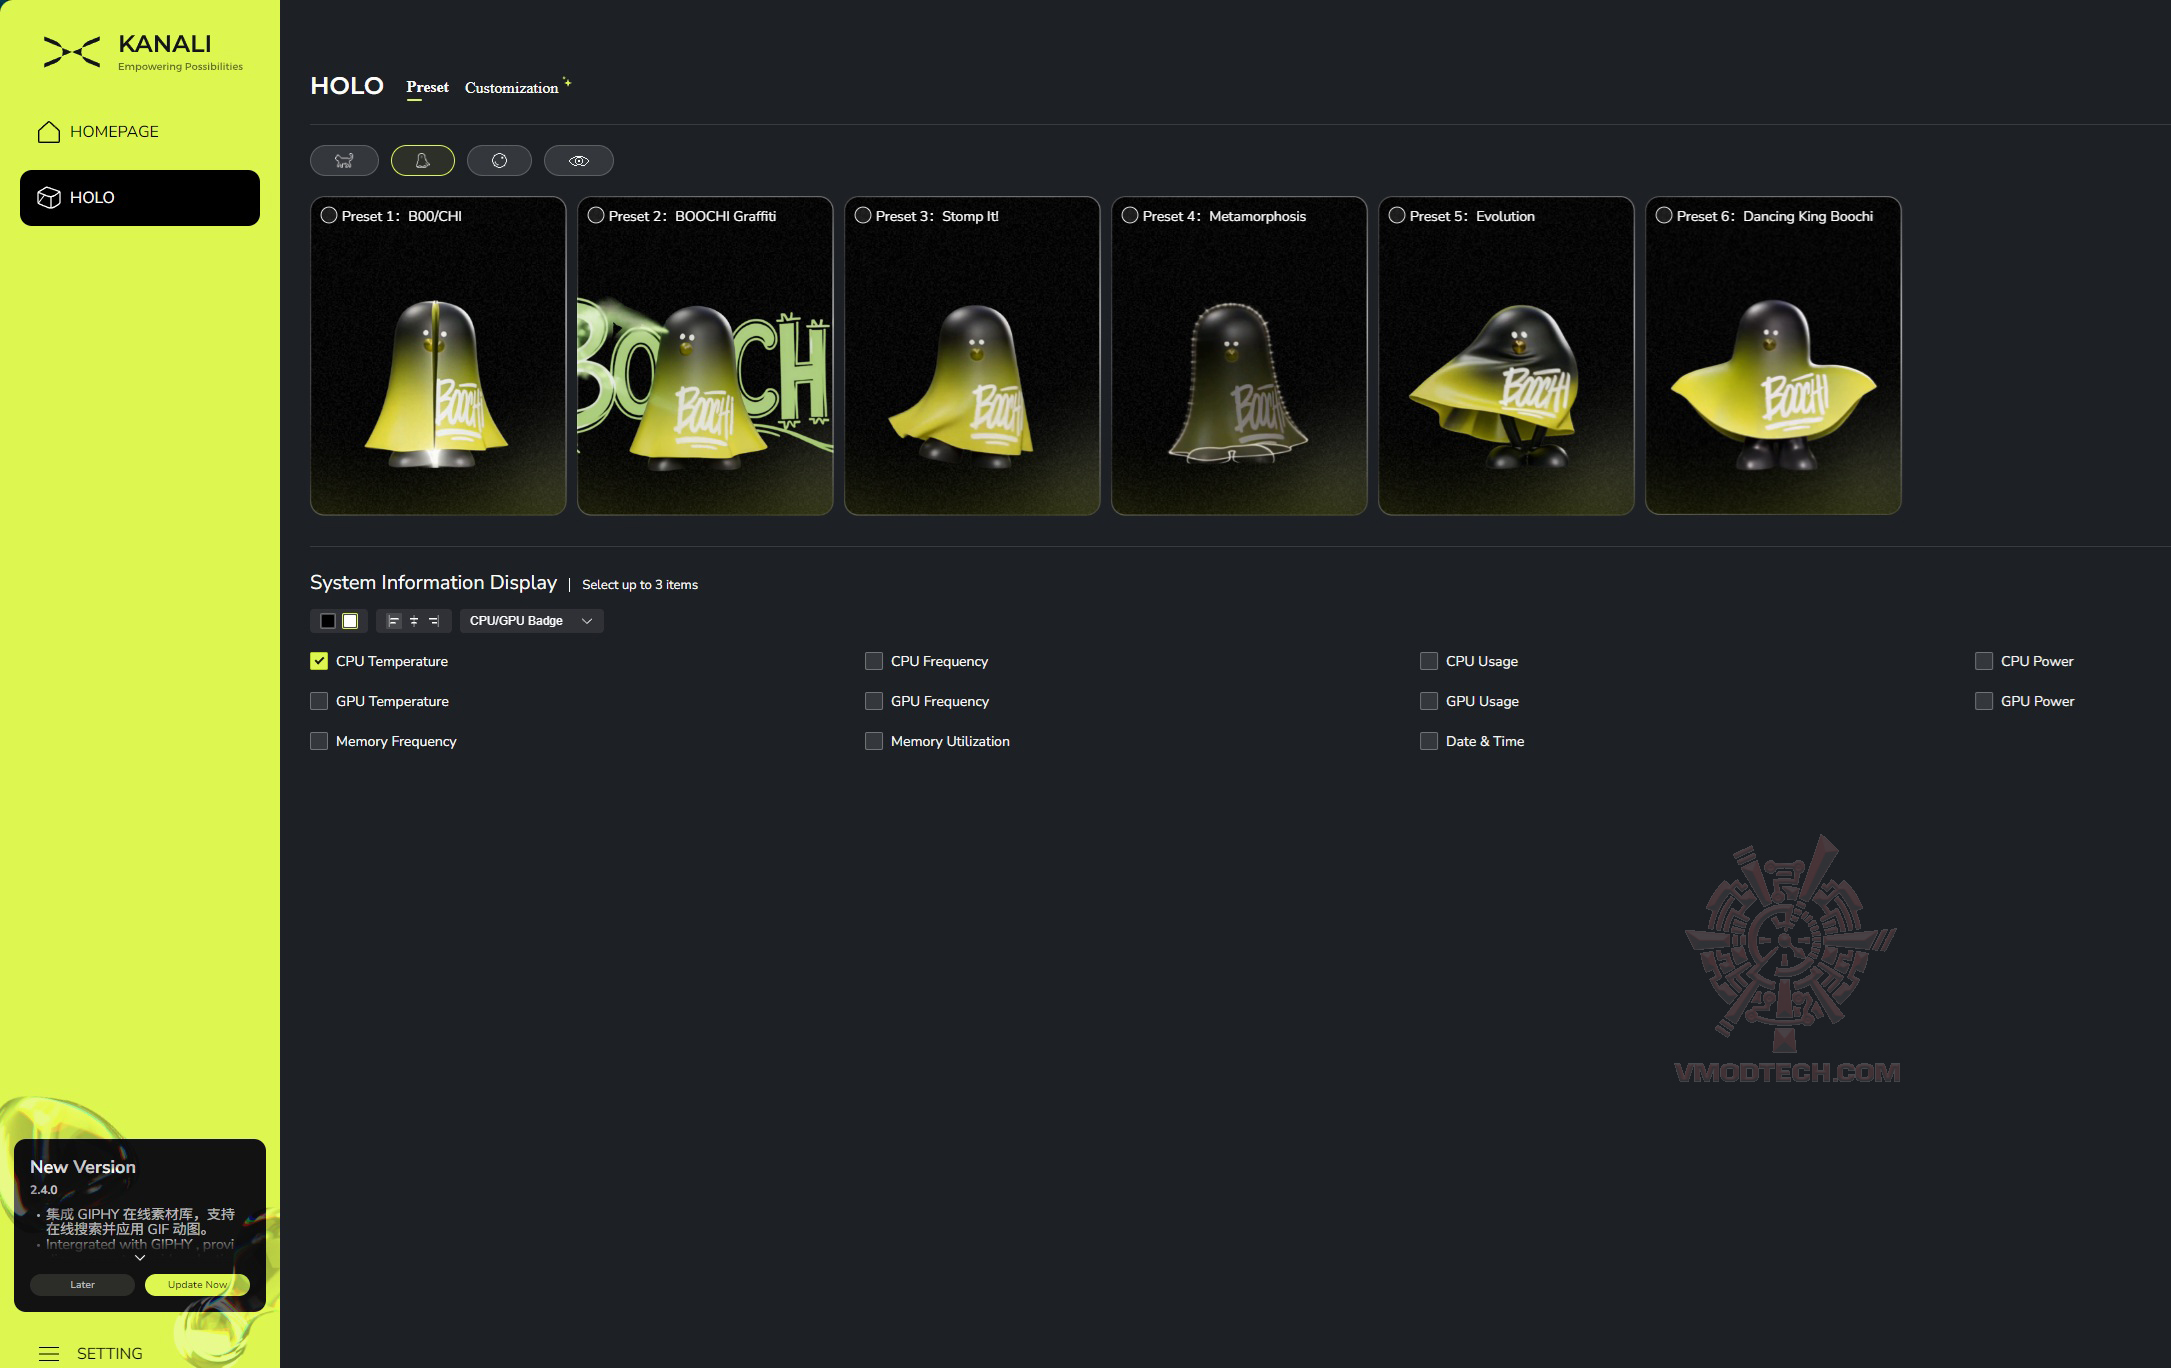This screenshot has width=2171, height=1368.
Task: Switch to the Preset tab
Action: (x=427, y=87)
